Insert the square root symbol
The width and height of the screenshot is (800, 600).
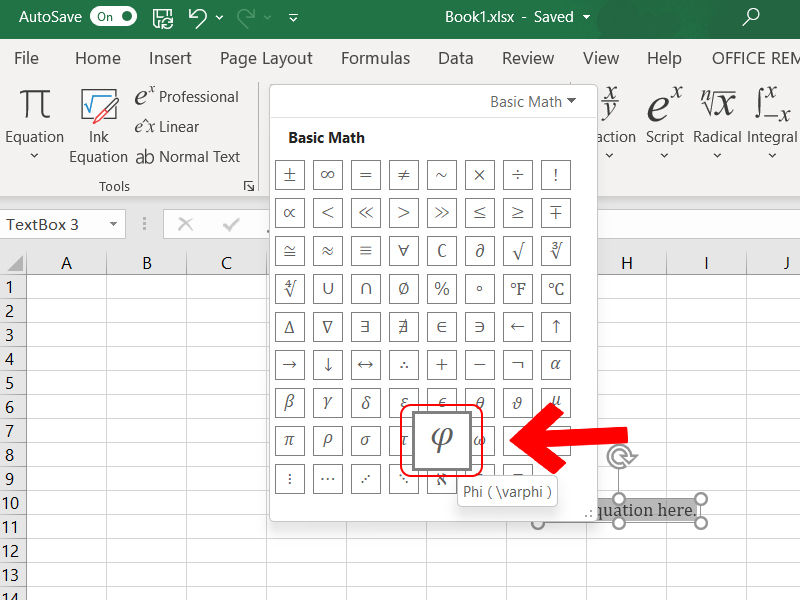[x=517, y=251]
